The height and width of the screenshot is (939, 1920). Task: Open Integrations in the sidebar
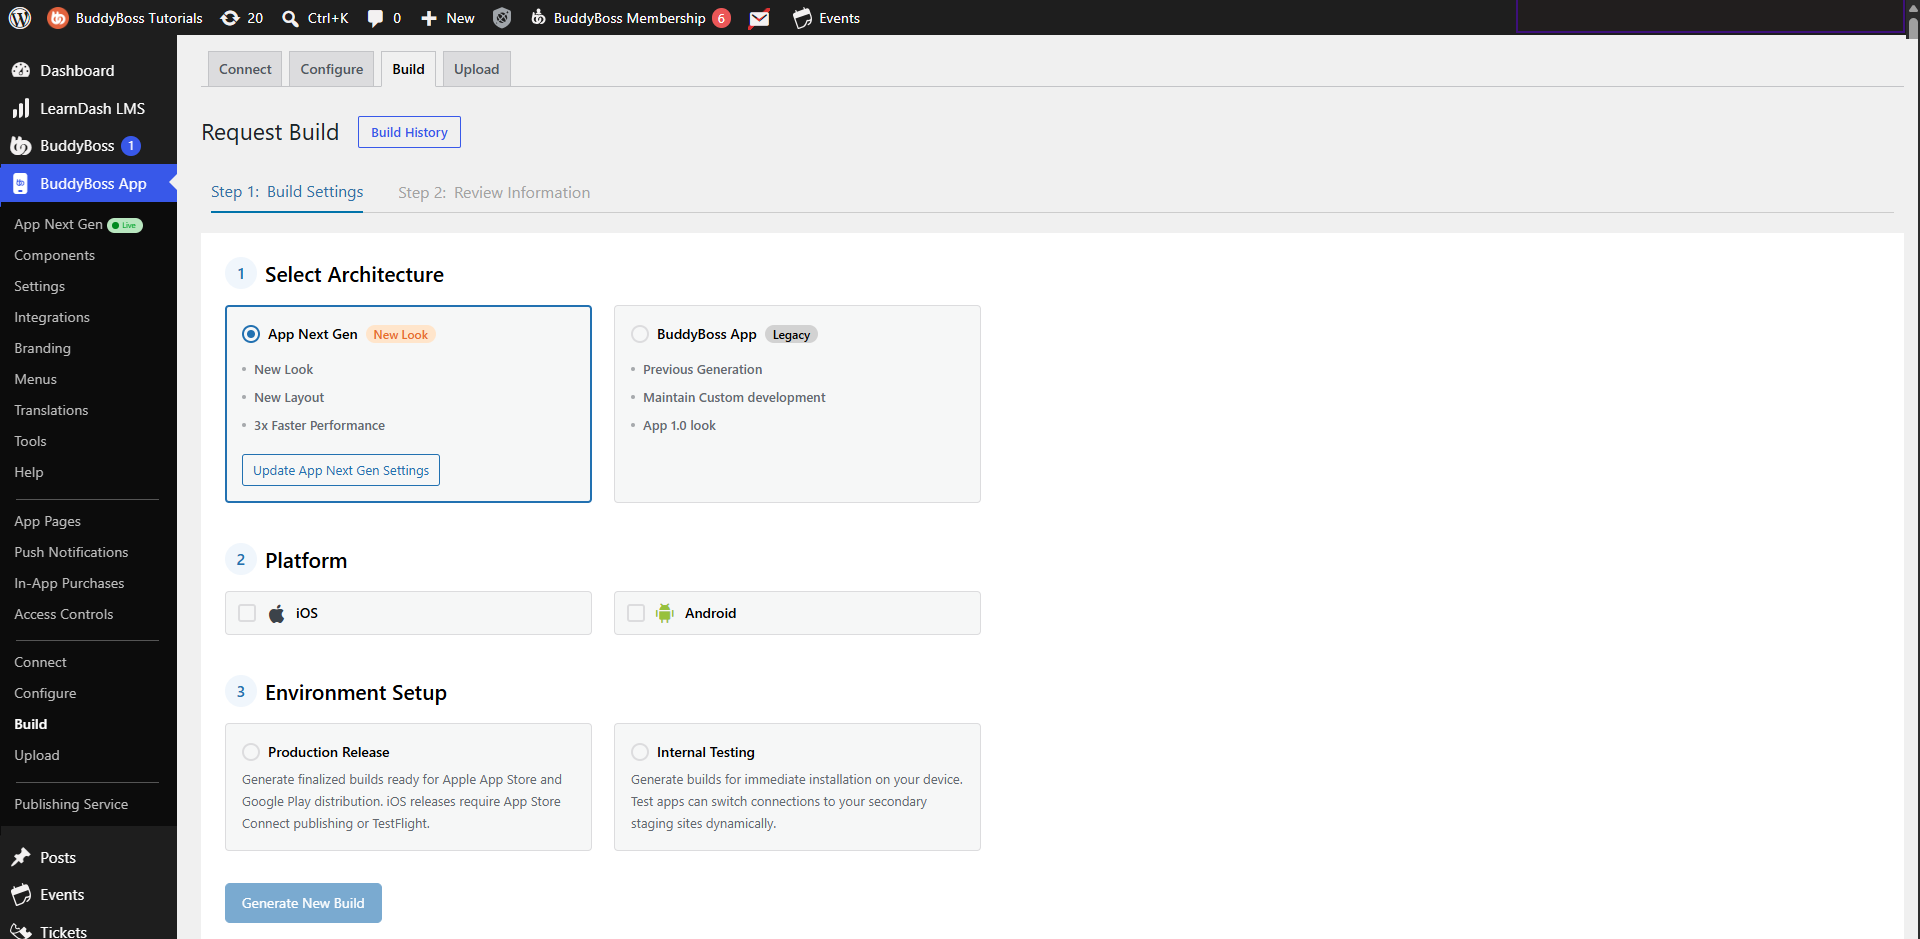[x=52, y=317]
